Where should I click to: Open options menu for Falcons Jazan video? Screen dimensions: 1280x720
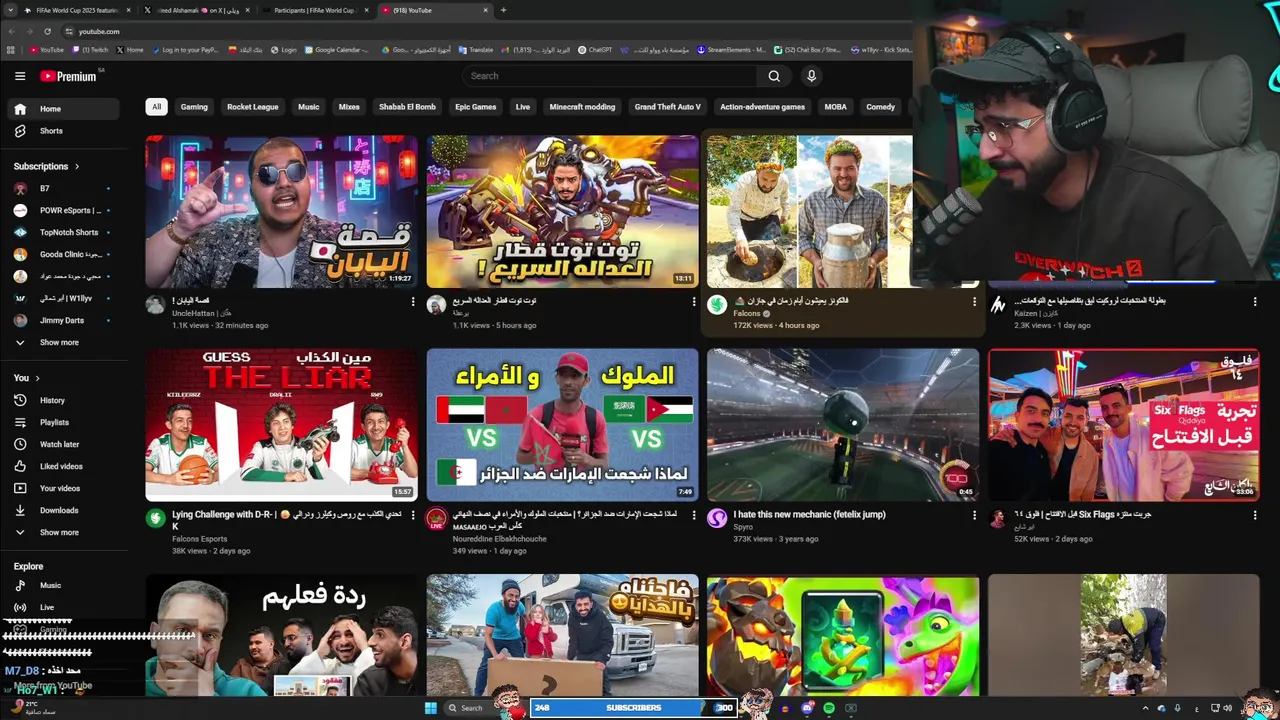[x=974, y=301]
